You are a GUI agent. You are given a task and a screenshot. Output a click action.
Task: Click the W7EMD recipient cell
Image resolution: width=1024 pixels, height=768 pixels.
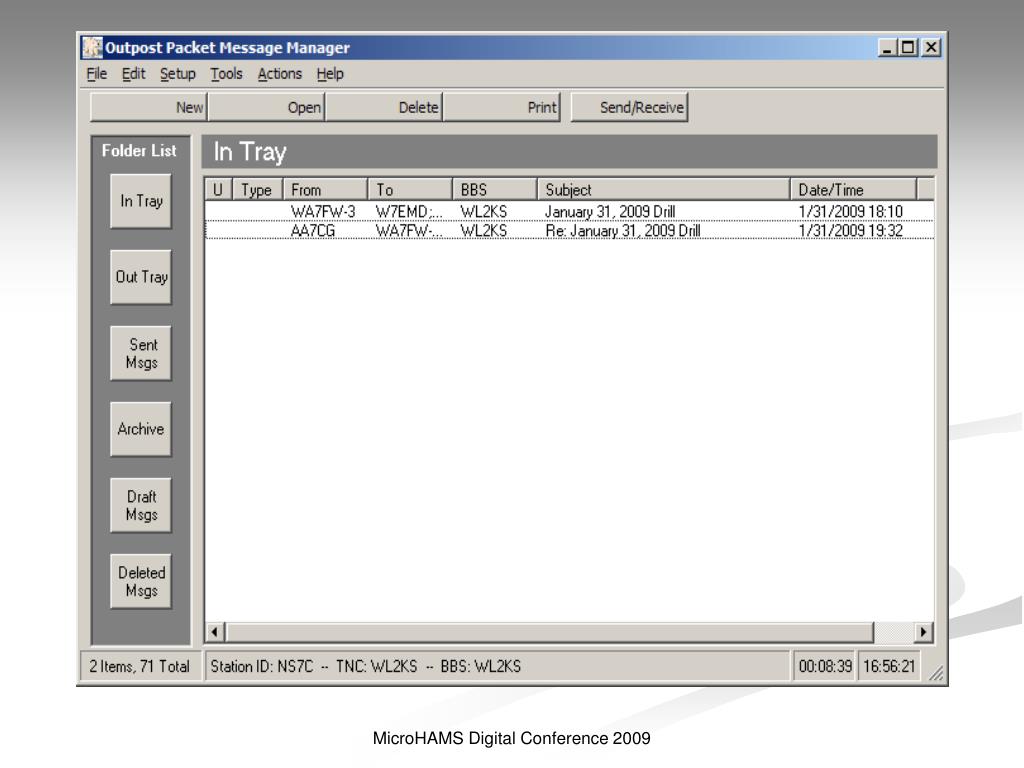409,212
